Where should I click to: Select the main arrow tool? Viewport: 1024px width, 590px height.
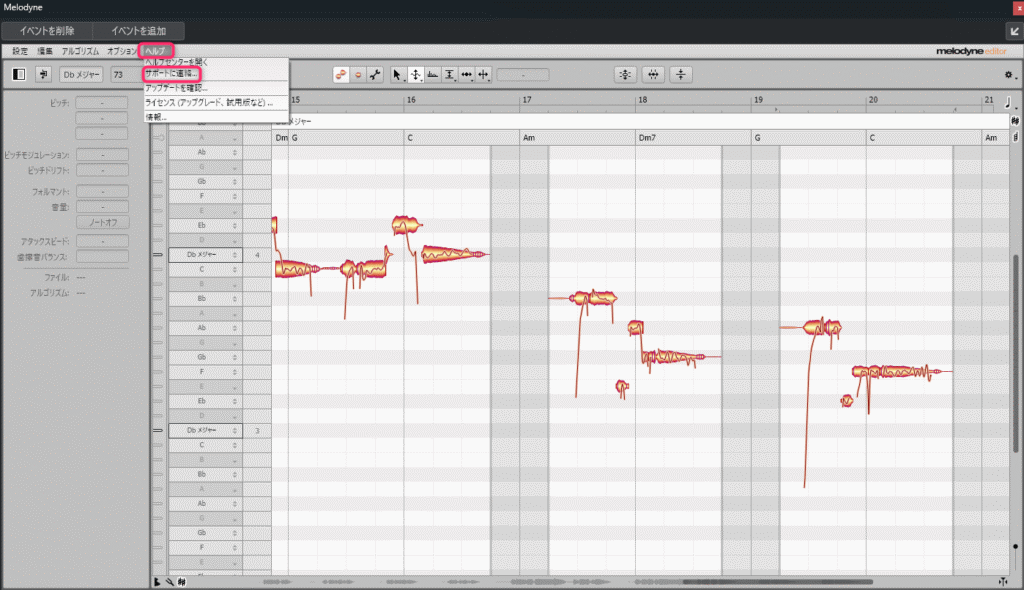397,74
